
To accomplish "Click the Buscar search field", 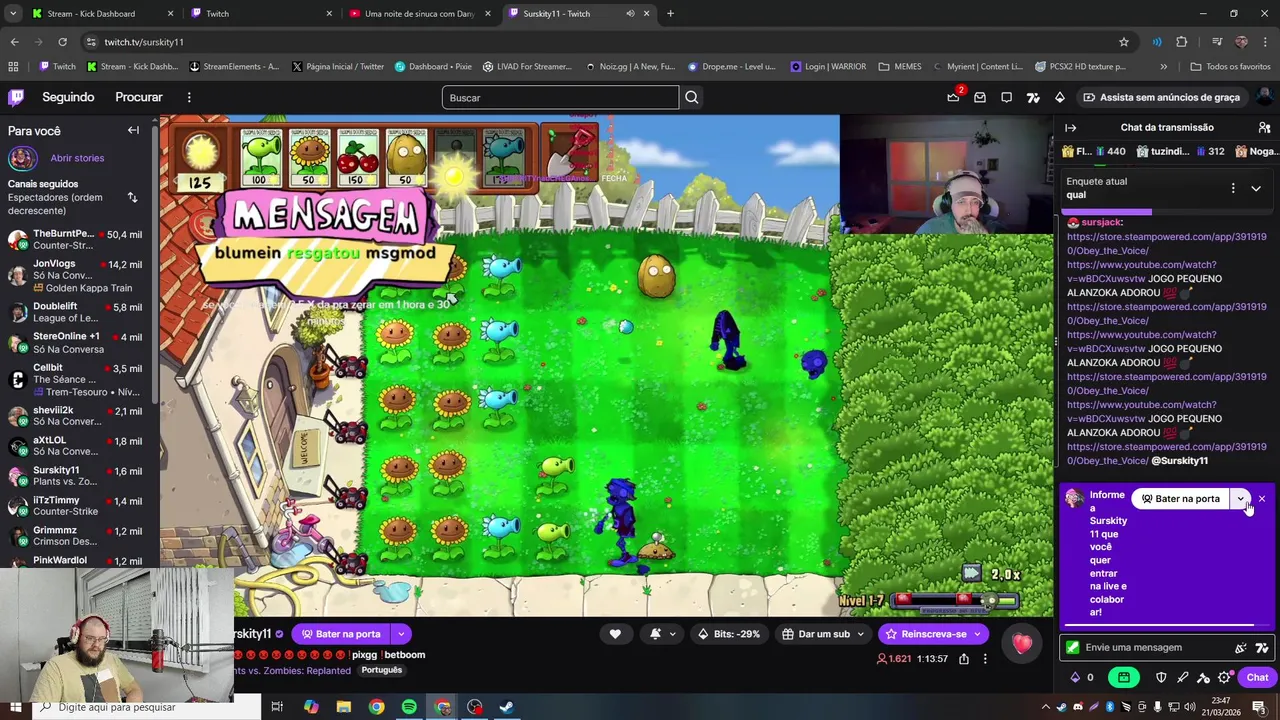I will point(560,97).
